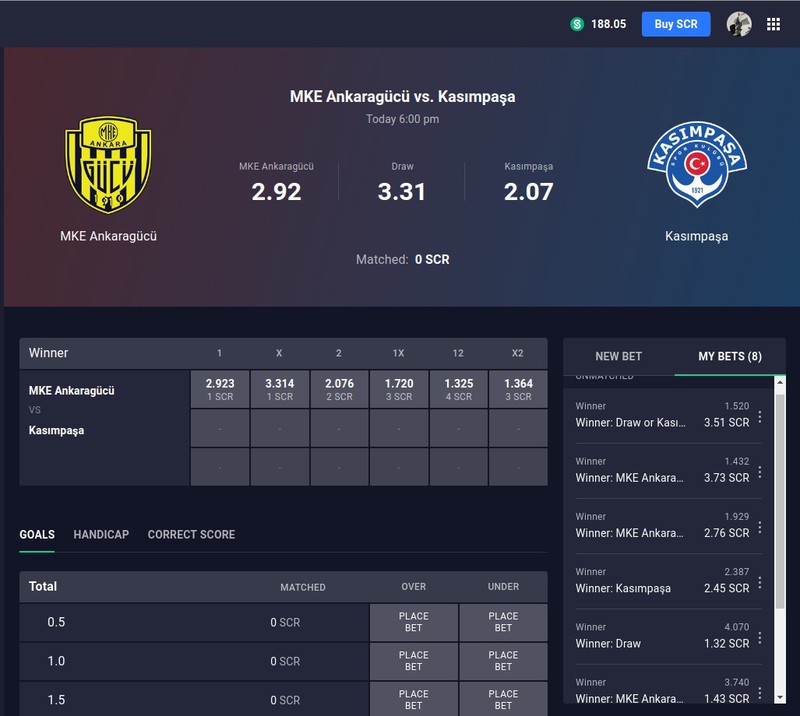
Task: Open the GOALS tab
Action: (x=37, y=534)
